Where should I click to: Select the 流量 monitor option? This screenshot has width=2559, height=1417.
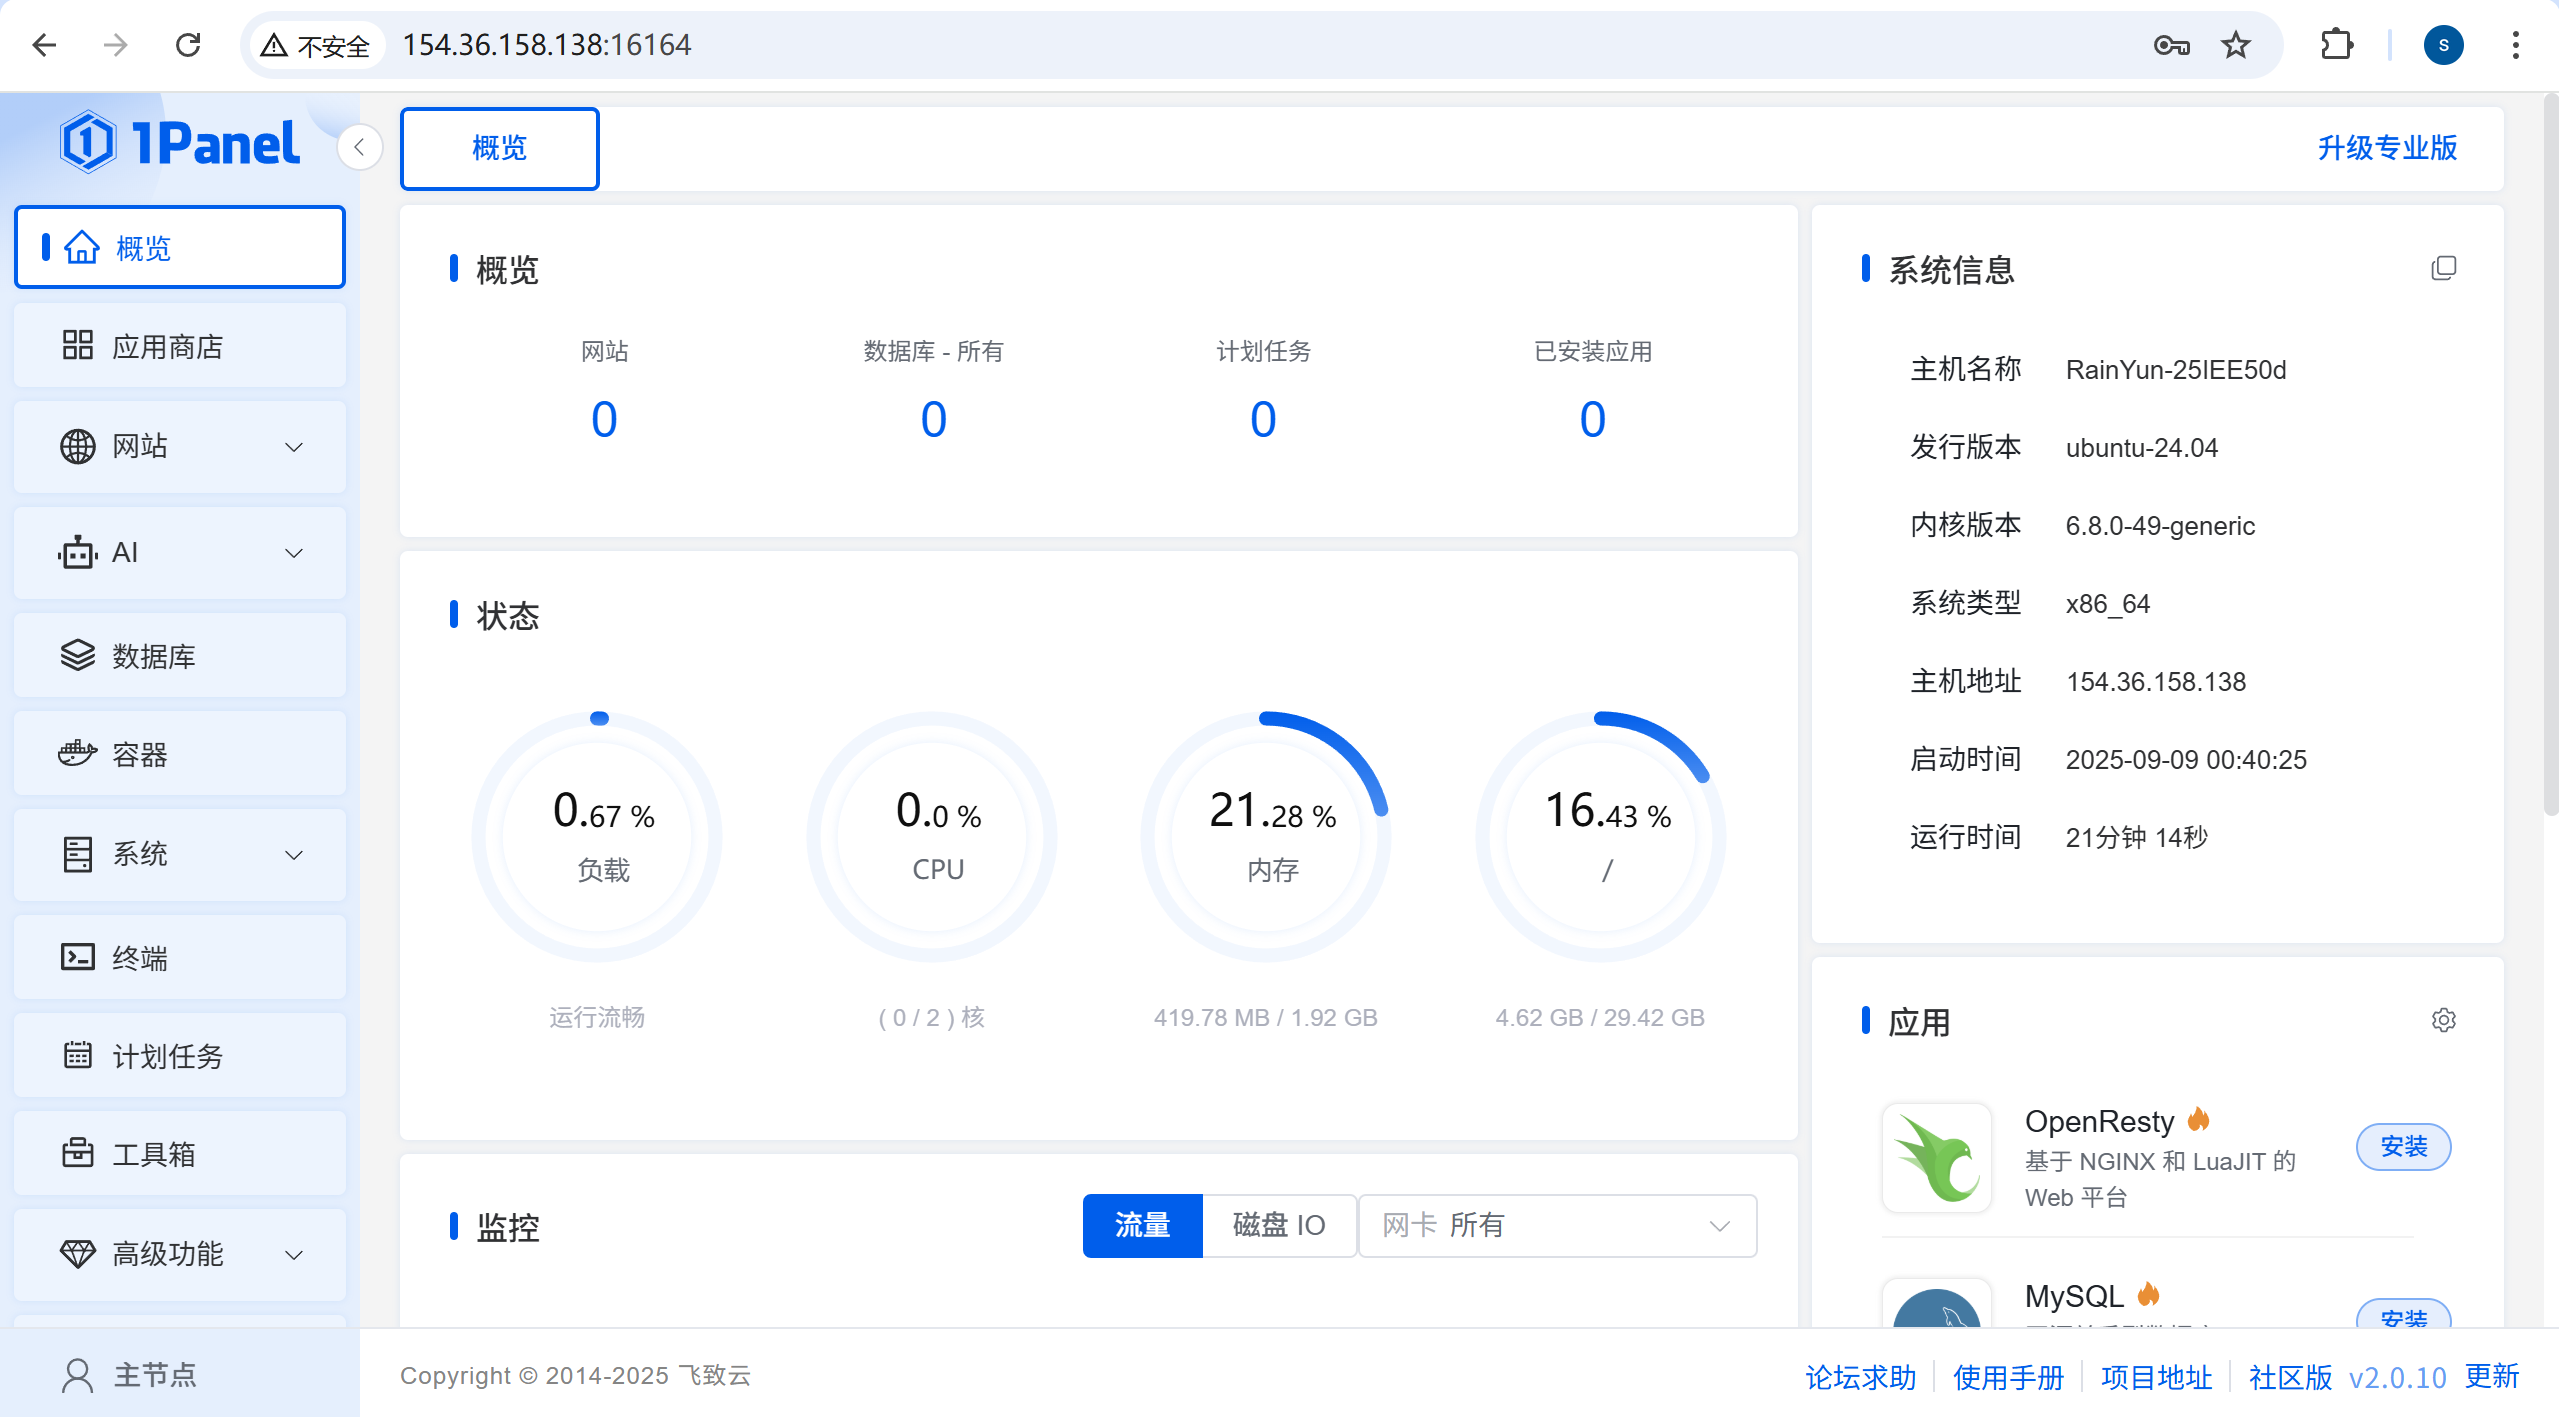coord(1142,1225)
